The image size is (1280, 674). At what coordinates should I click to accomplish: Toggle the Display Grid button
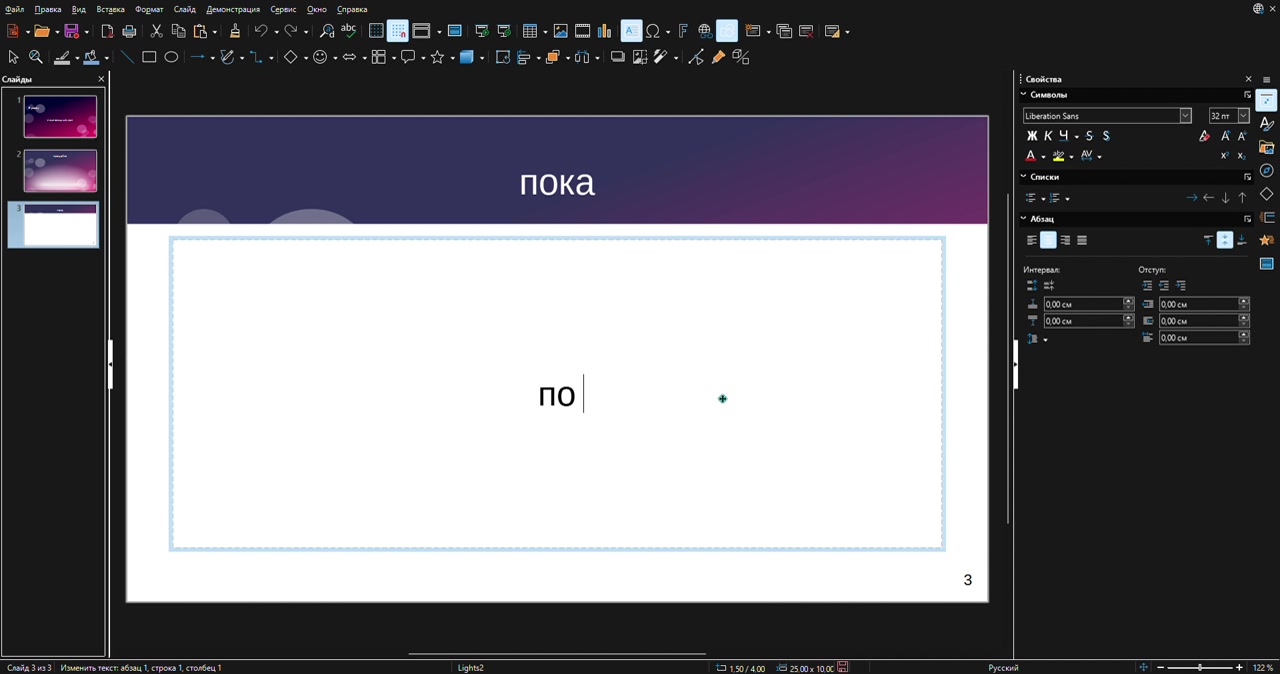click(376, 31)
